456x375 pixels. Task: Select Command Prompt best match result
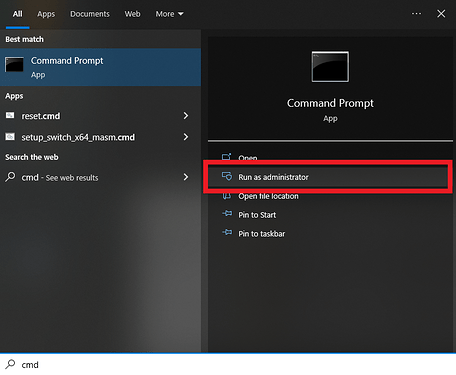coord(100,67)
